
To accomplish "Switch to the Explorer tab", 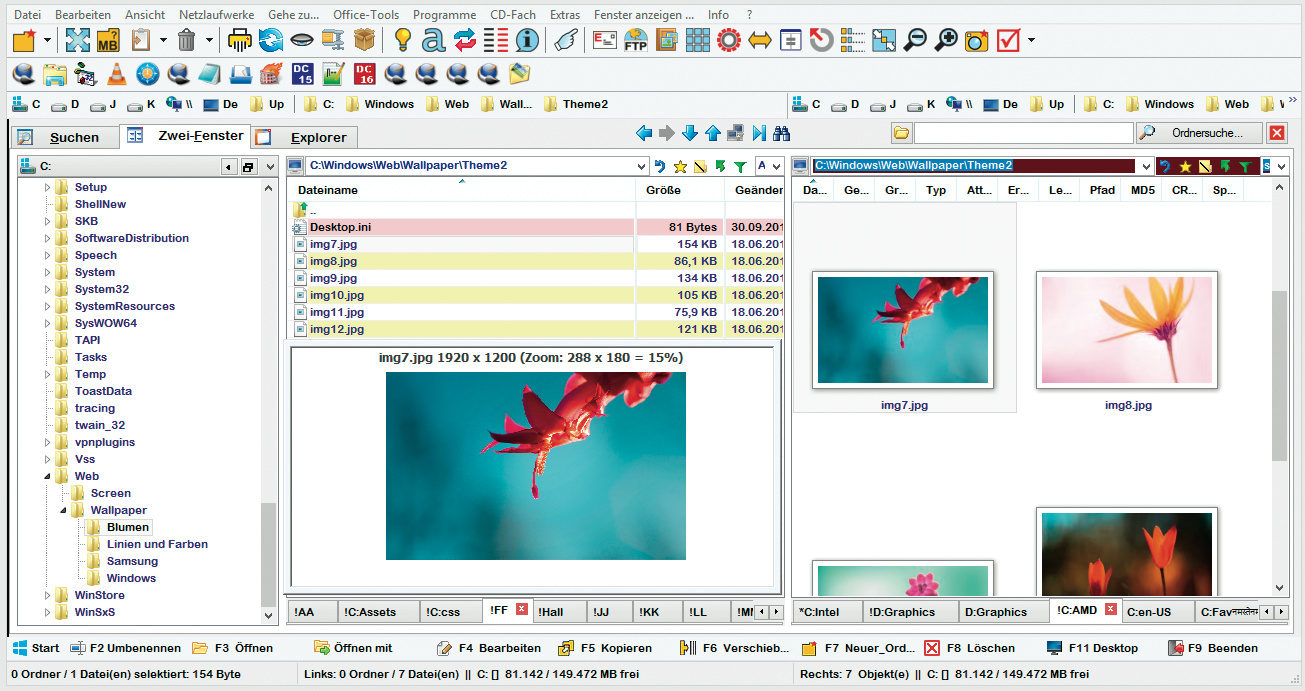I will point(317,138).
